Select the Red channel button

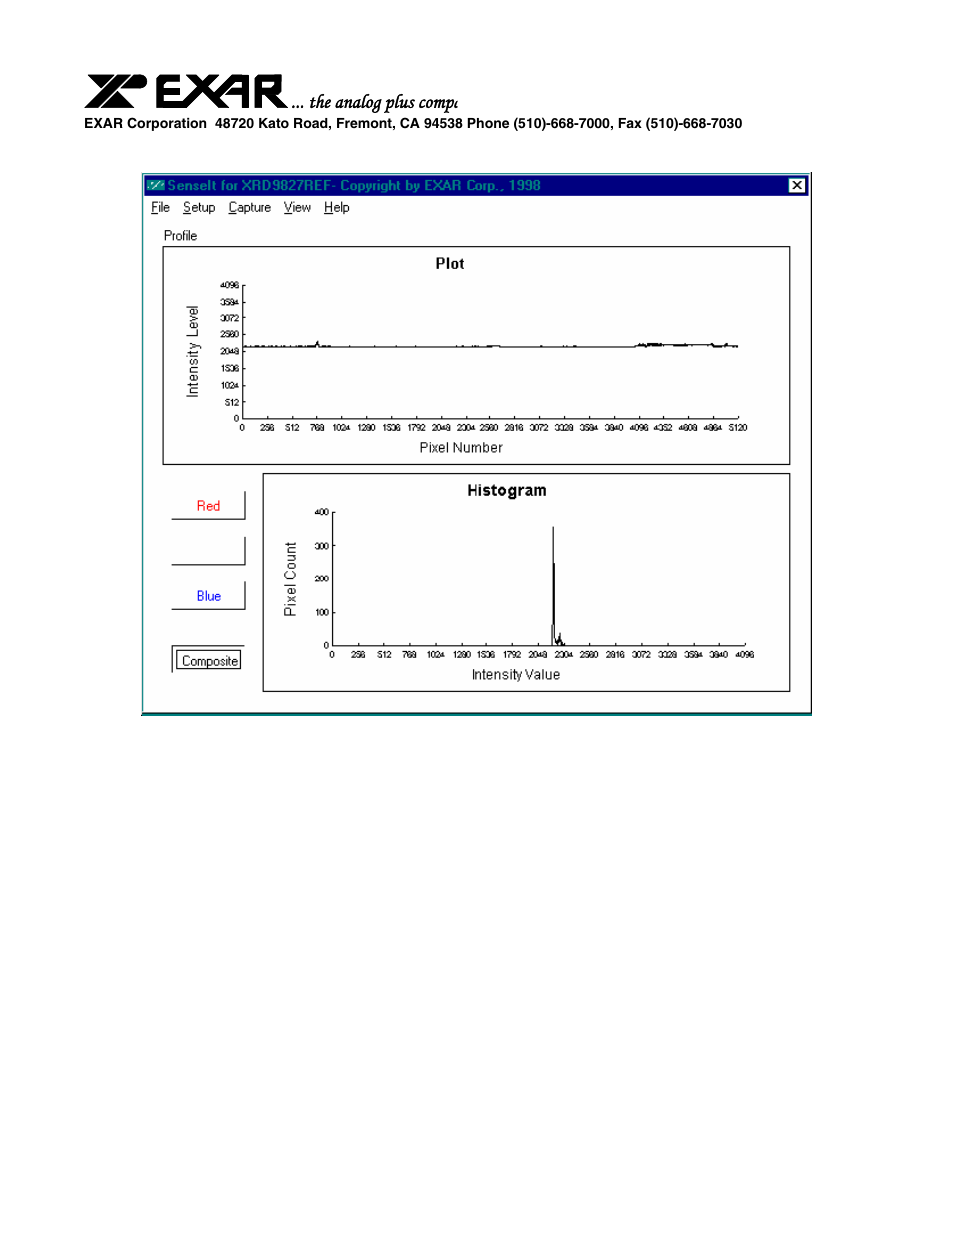(x=208, y=506)
